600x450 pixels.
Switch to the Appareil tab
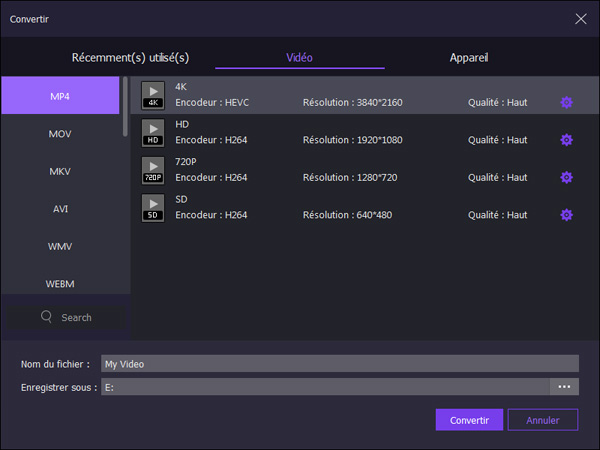[468, 58]
